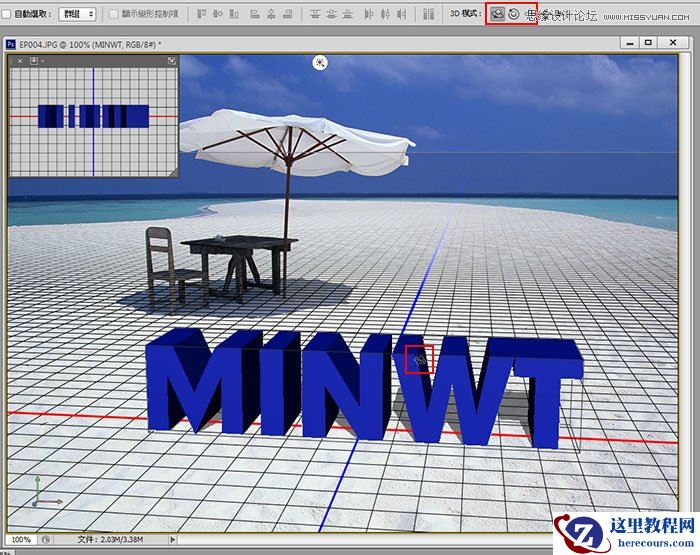Click the auto-align layers icon
The height and width of the screenshot is (555, 700).
pos(429,14)
